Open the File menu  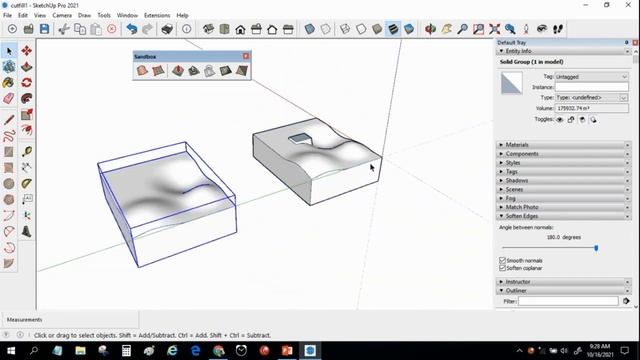click(x=7, y=15)
